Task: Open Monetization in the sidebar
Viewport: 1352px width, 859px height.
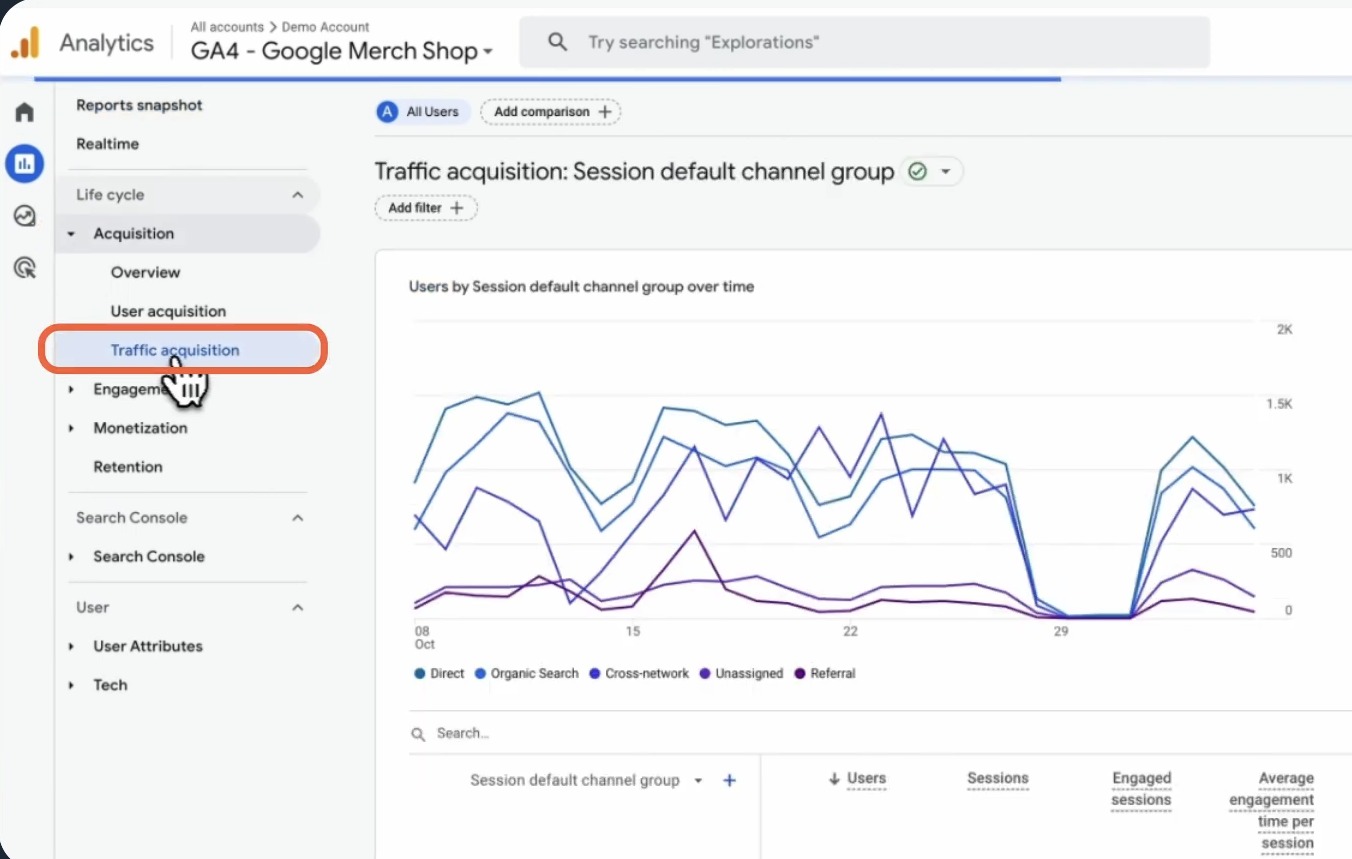Action: point(140,428)
